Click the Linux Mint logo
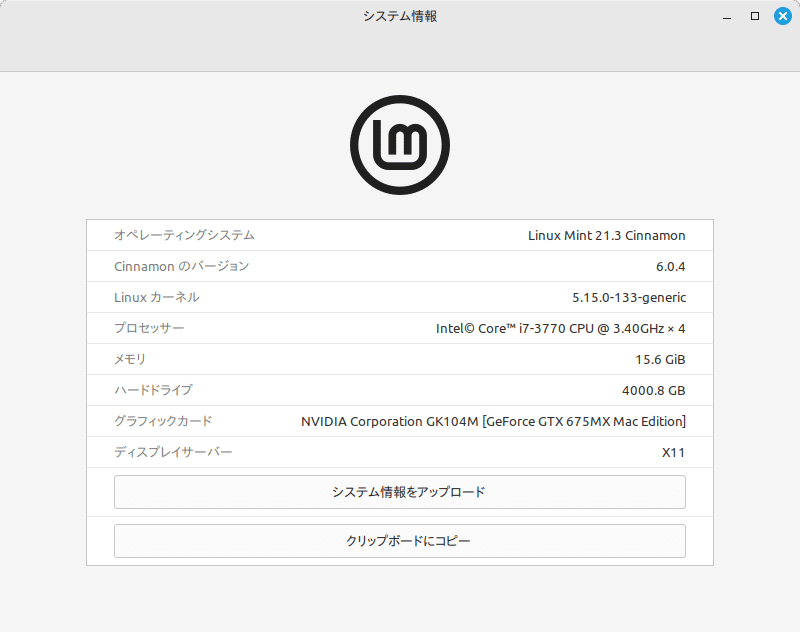 click(400, 143)
